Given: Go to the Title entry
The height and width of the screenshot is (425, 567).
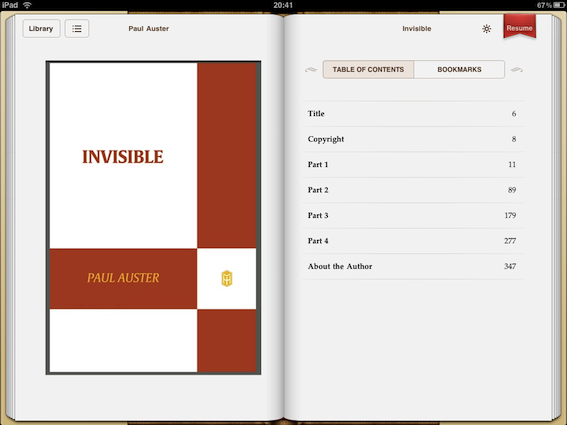Looking at the screenshot, I should click(x=413, y=114).
